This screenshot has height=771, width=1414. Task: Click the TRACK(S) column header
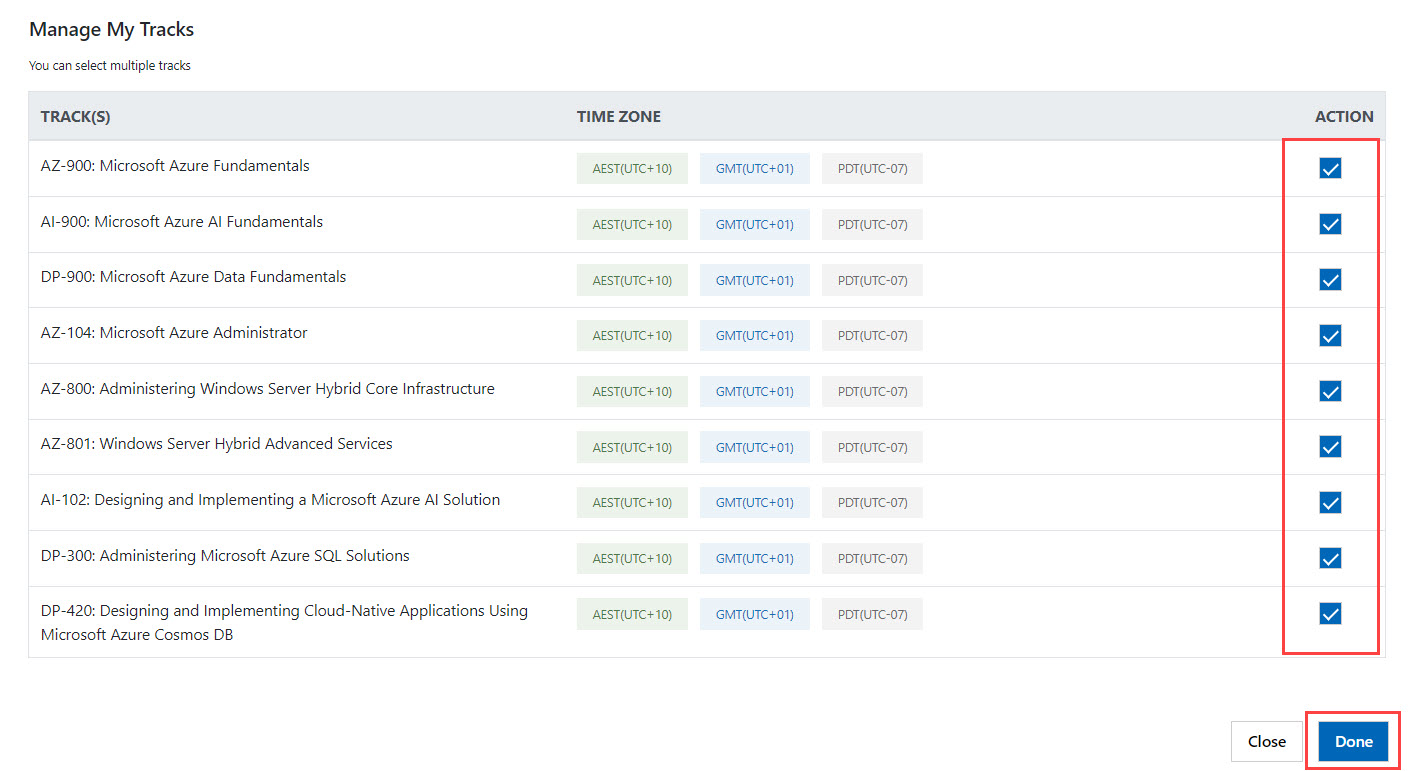click(75, 117)
